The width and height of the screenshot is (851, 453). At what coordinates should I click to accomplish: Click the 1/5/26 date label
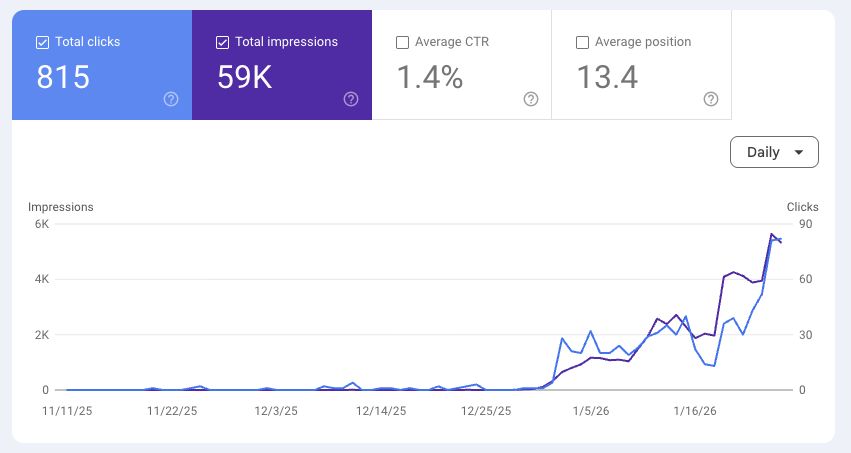tap(591, 411)
